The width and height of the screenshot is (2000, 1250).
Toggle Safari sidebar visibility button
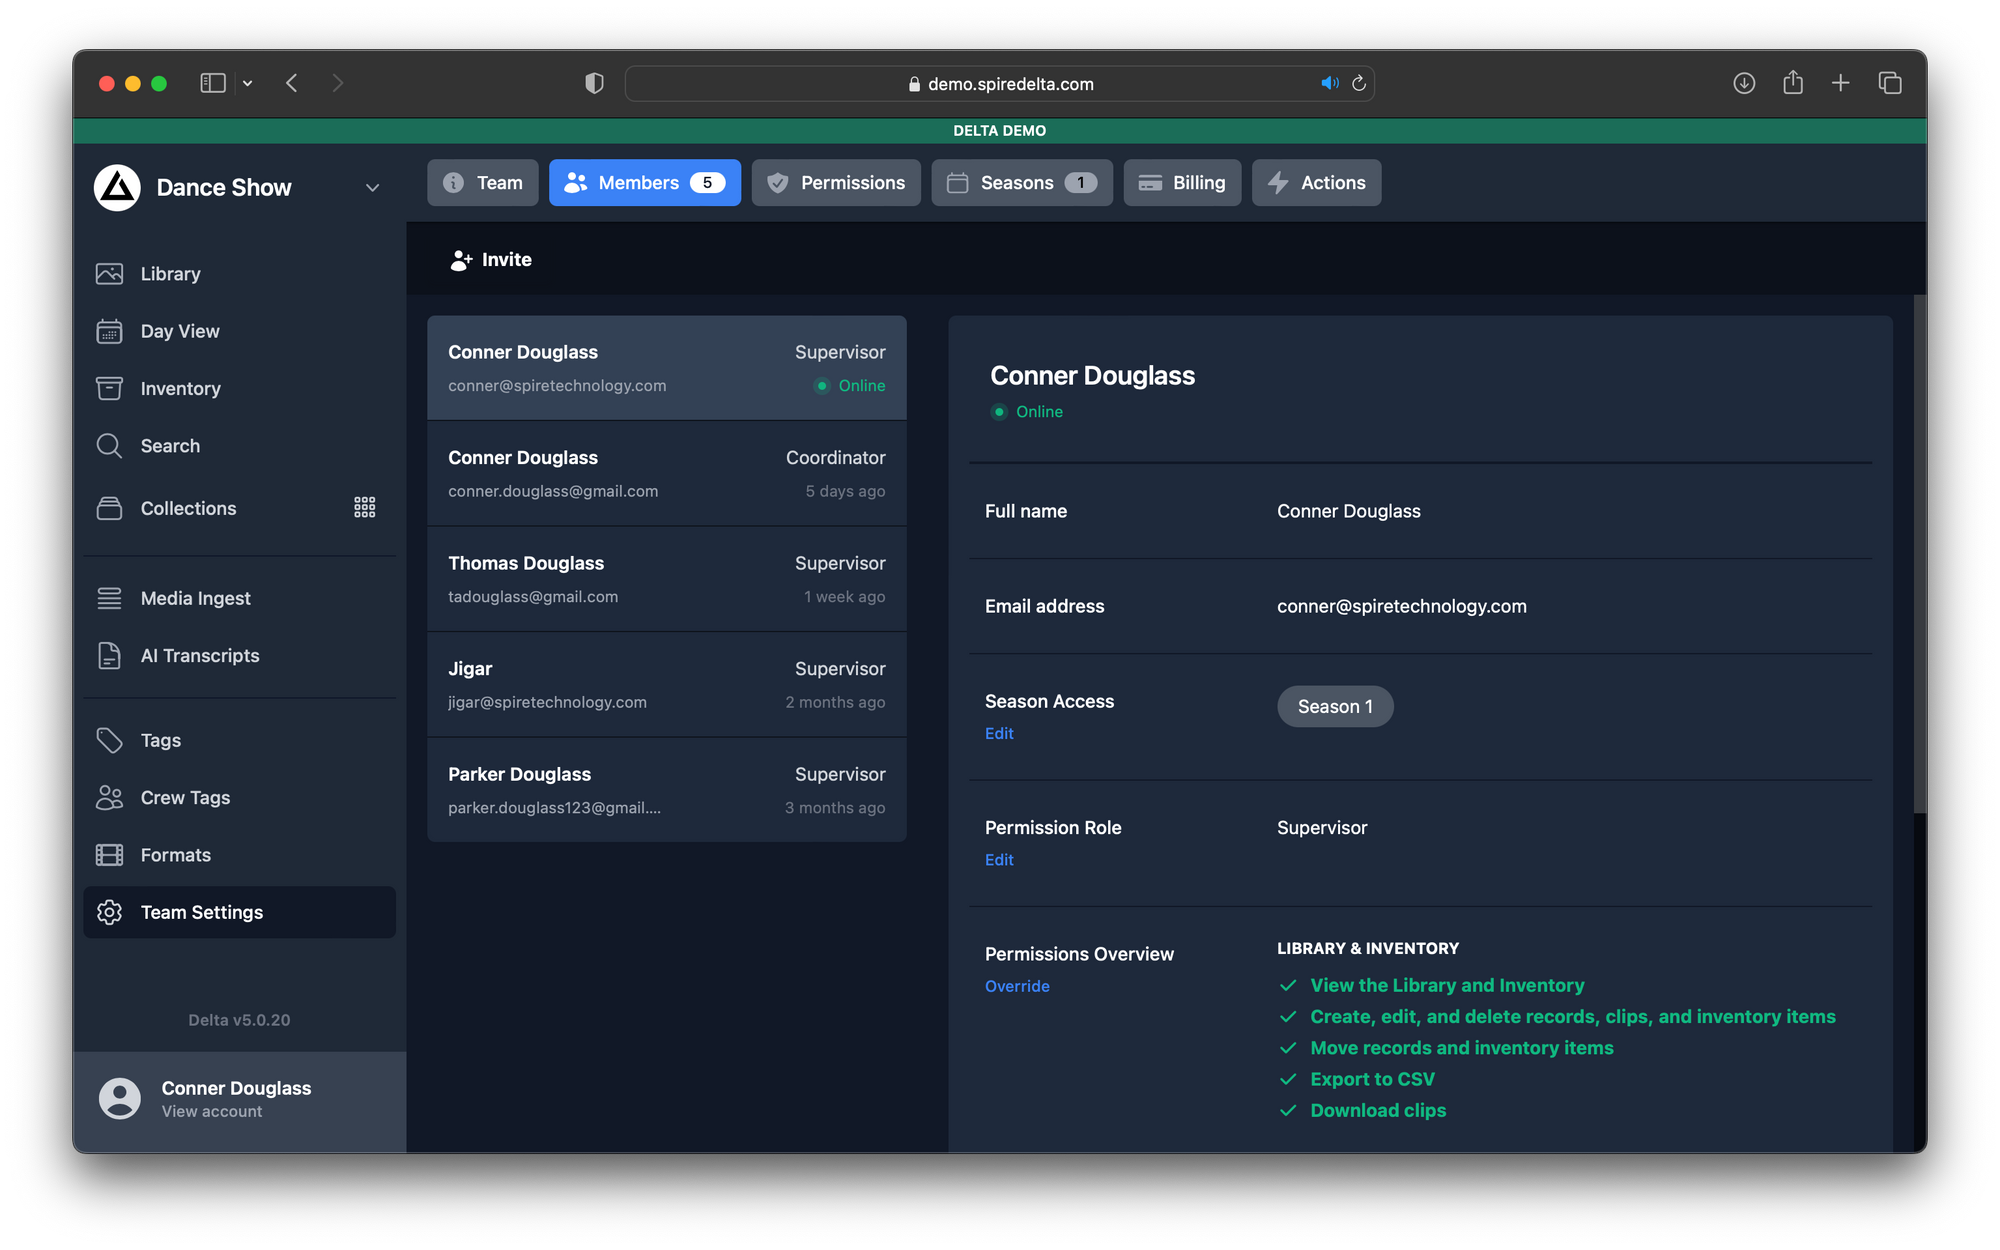212,83
